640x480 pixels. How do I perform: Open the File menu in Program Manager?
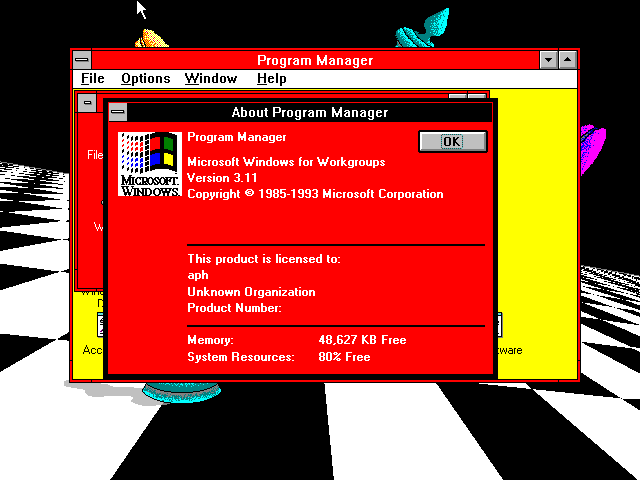93,78
